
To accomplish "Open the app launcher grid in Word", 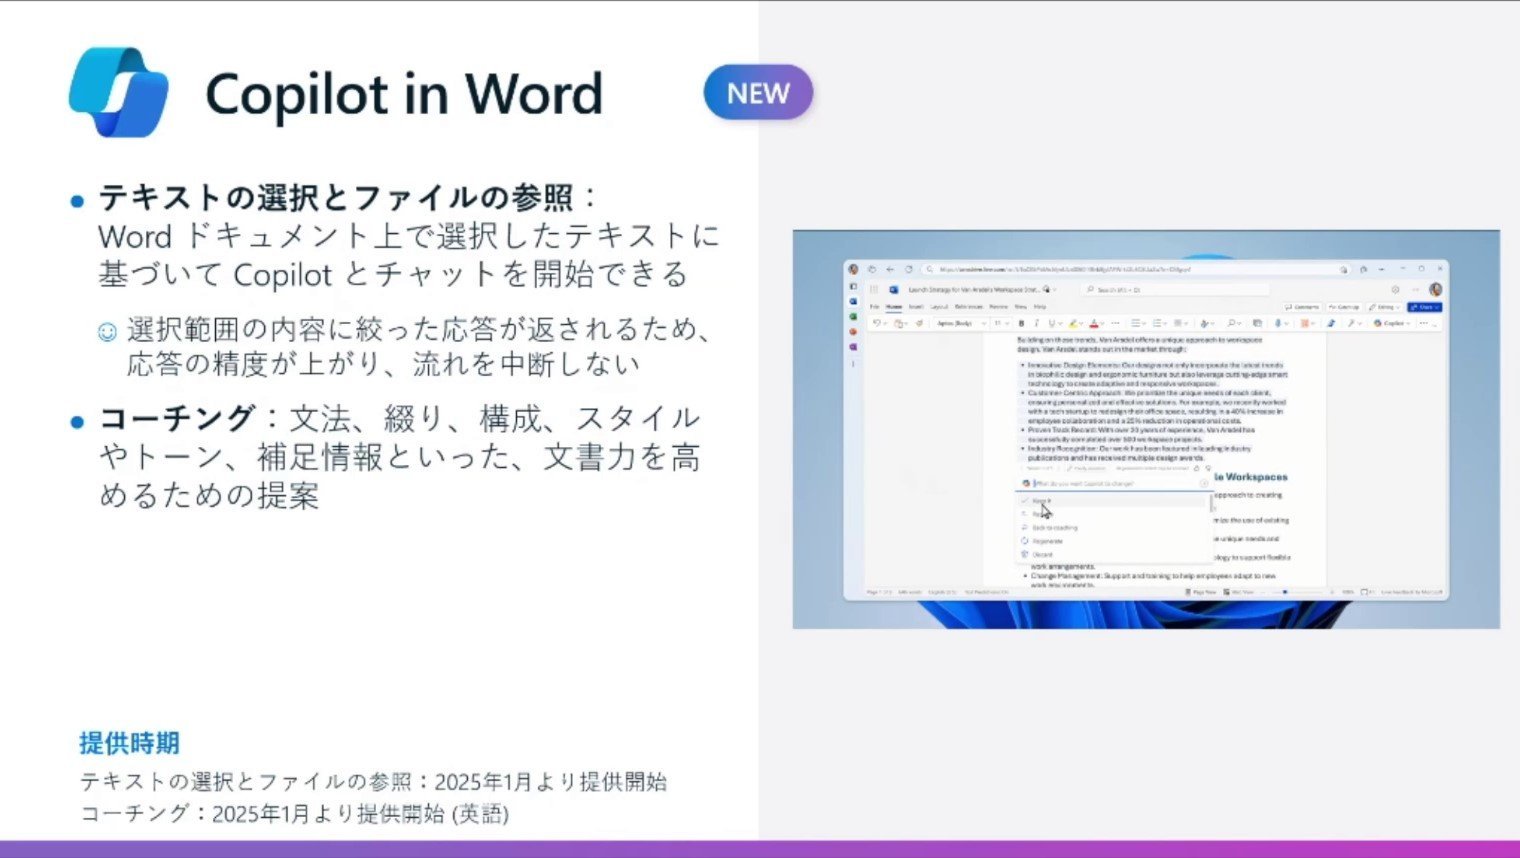I will [872, 289].
